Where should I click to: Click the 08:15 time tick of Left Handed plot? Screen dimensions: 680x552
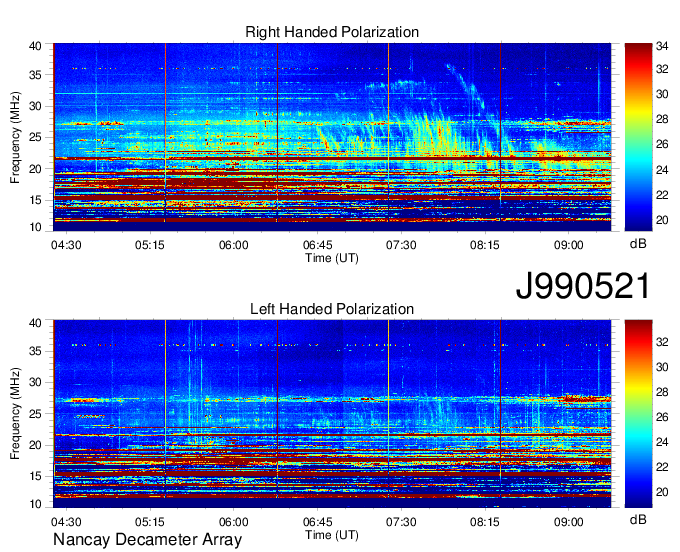point(485,522)
